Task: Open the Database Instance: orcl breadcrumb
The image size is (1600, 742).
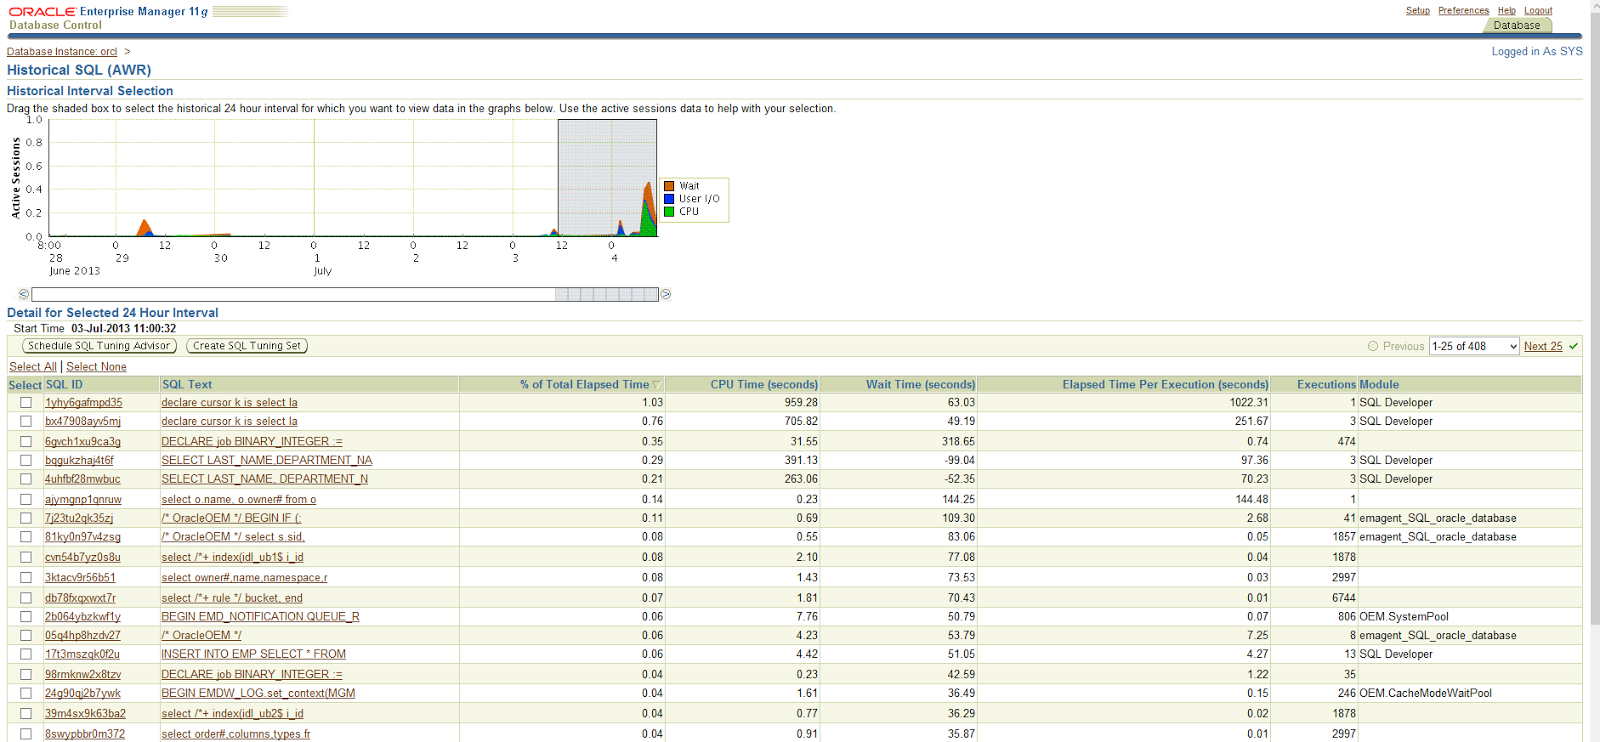Action: tap(62, 52)
